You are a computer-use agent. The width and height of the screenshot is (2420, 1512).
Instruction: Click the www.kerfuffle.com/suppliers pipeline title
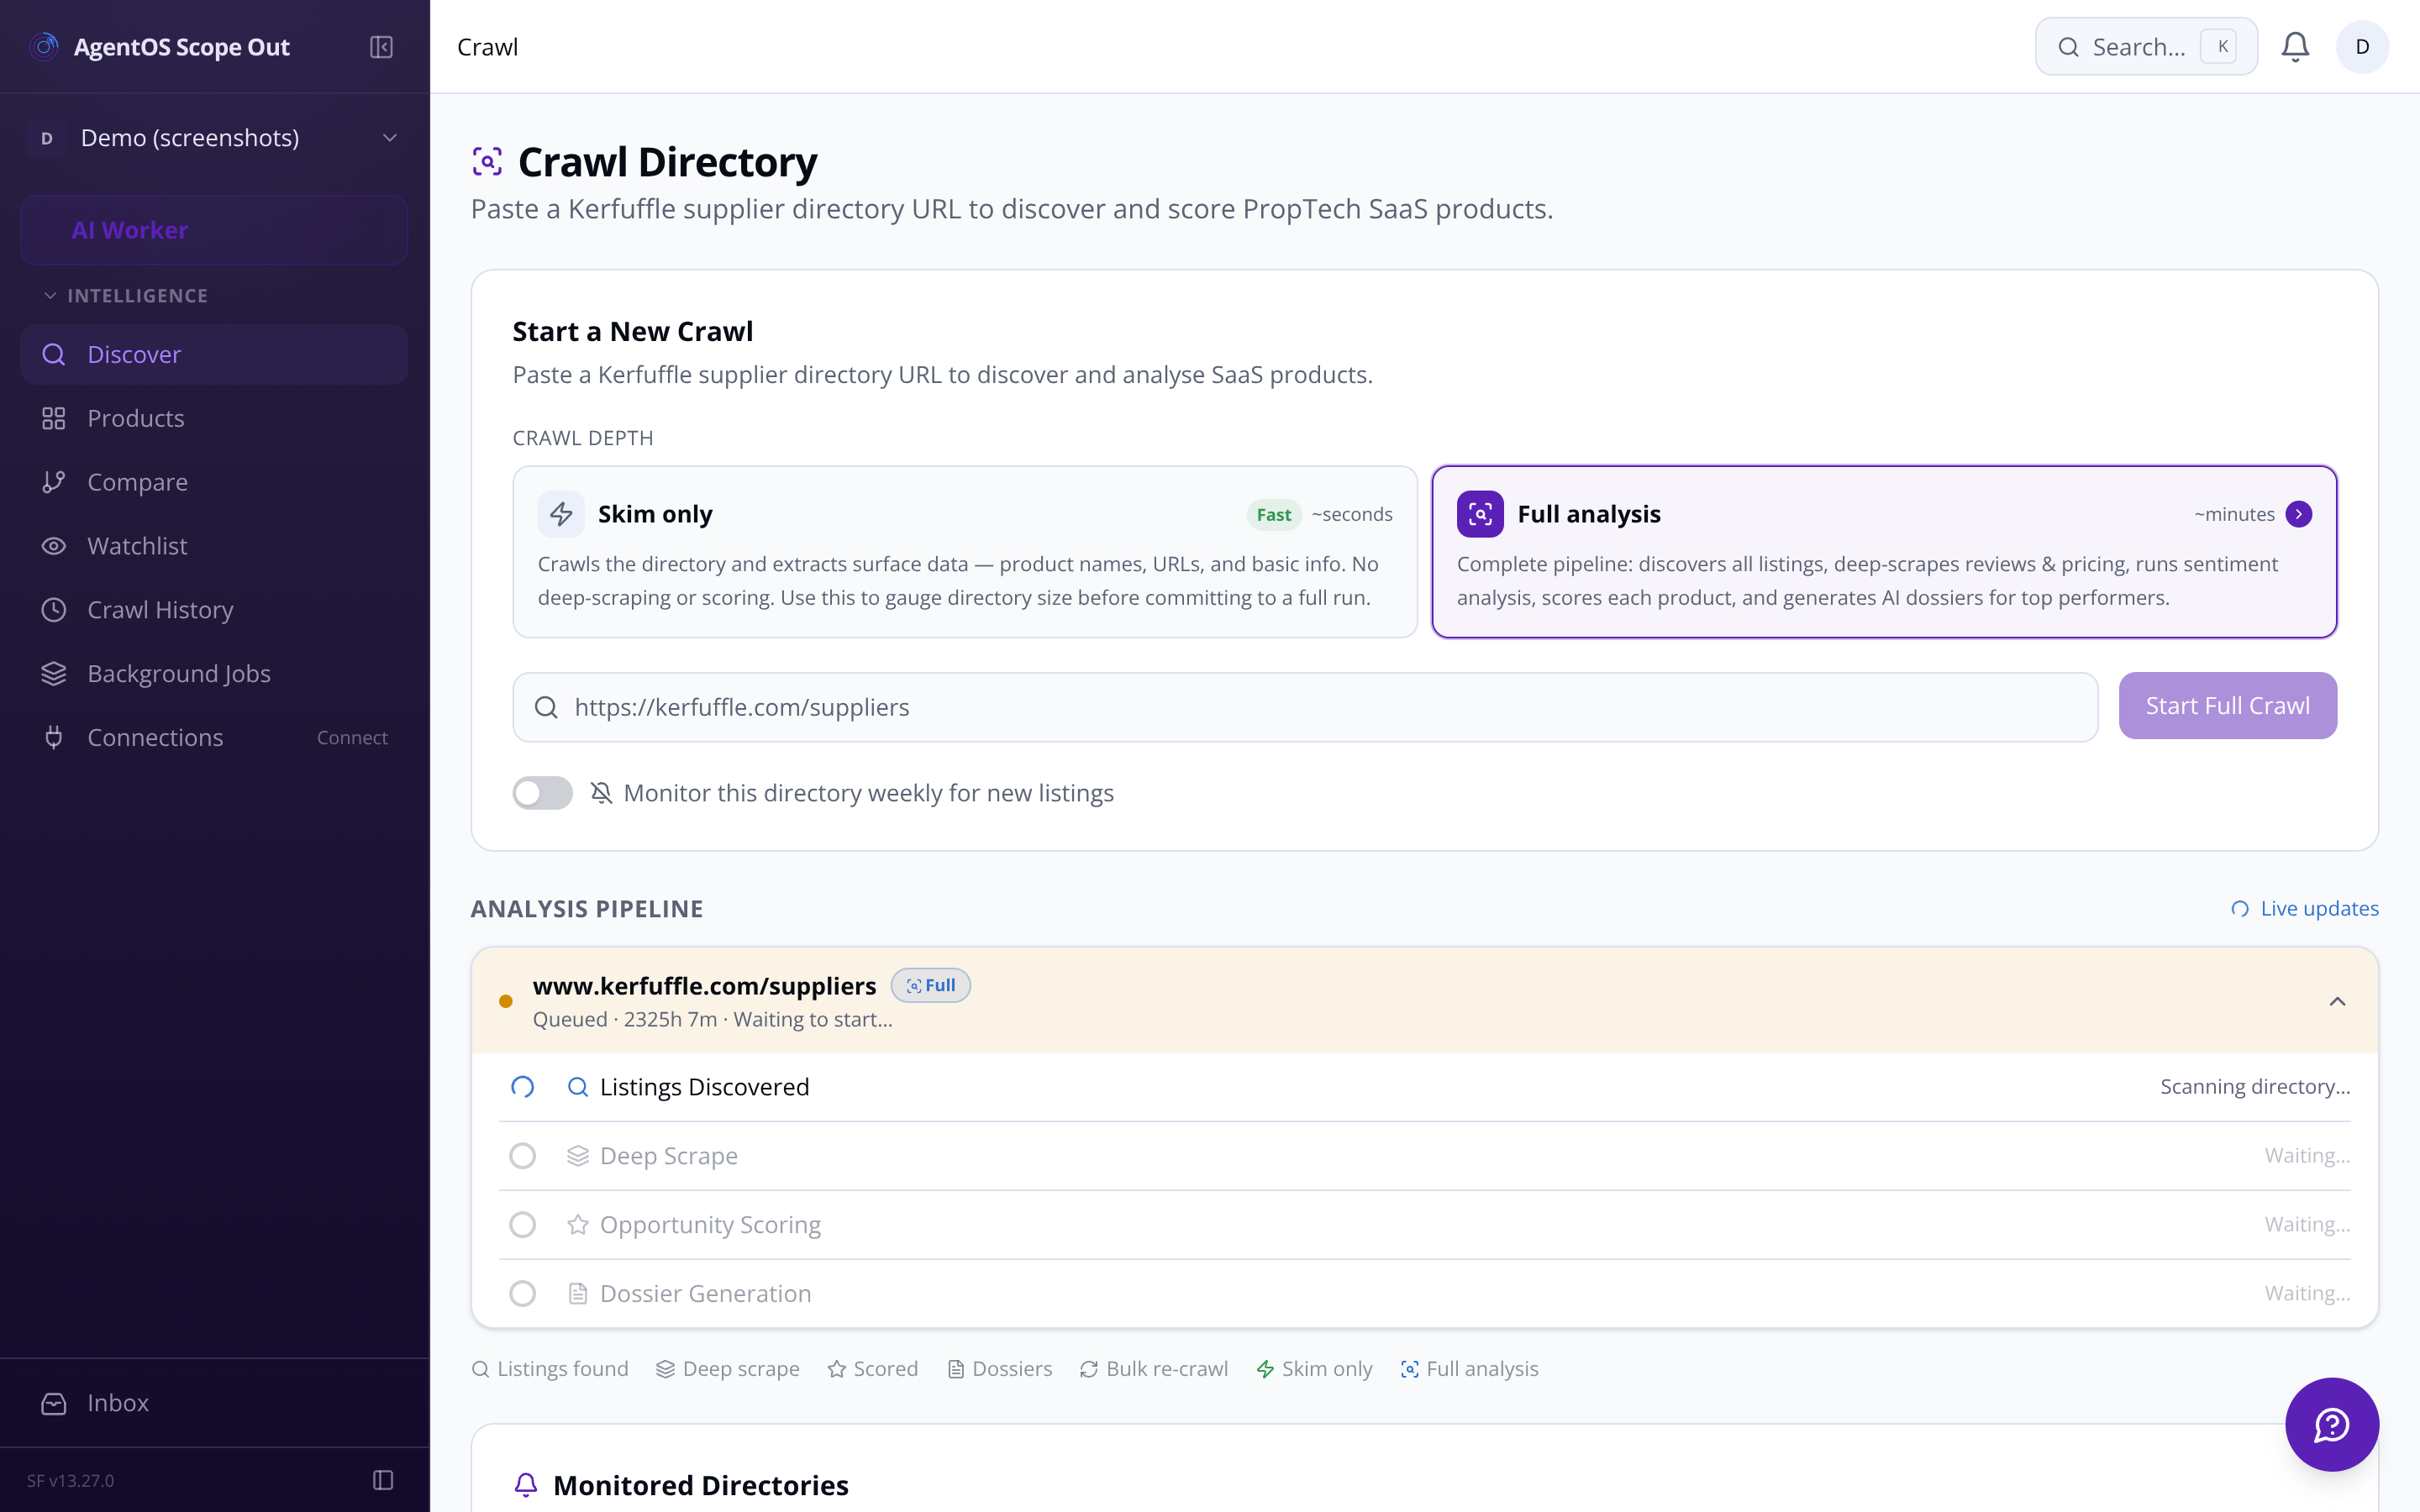[704, 985]
